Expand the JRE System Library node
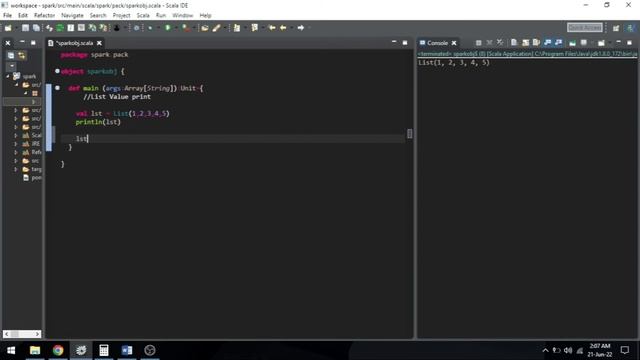 coord(16,144)
